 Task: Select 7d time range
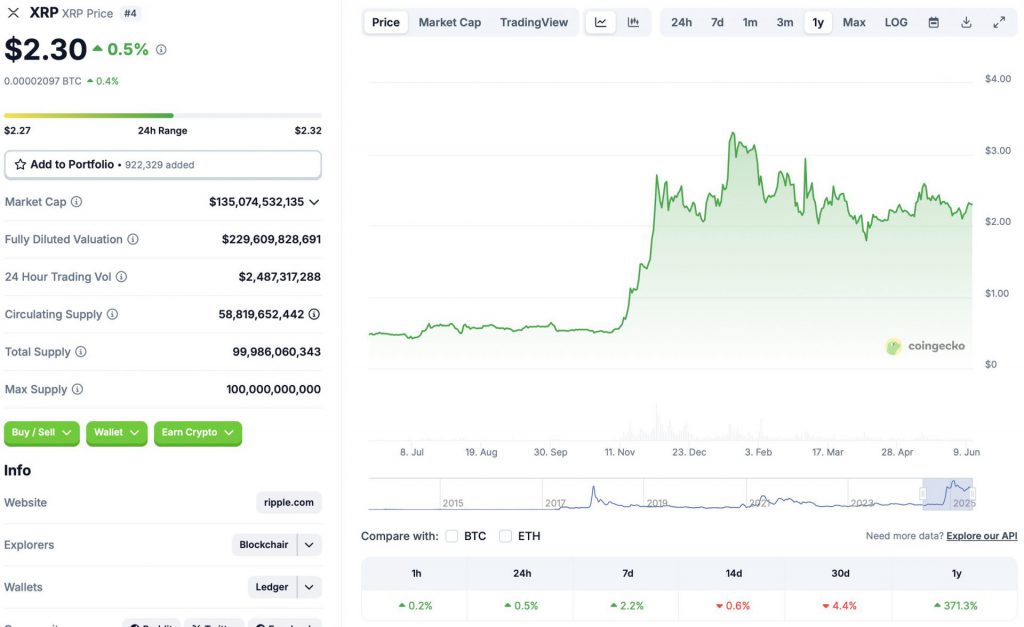click(x=717, y=22)
